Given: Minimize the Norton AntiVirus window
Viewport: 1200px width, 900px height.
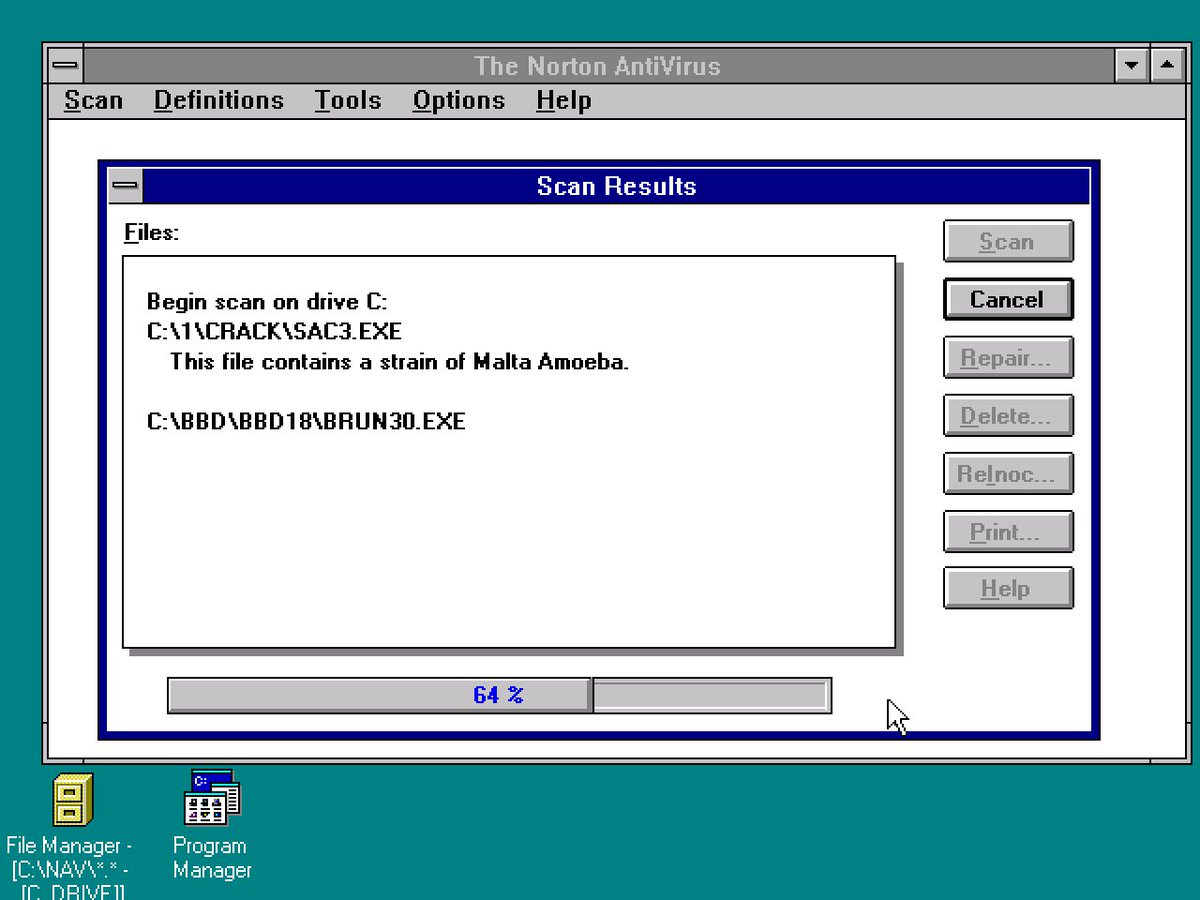Looking at the screenshot, I should click(1131, 67).
